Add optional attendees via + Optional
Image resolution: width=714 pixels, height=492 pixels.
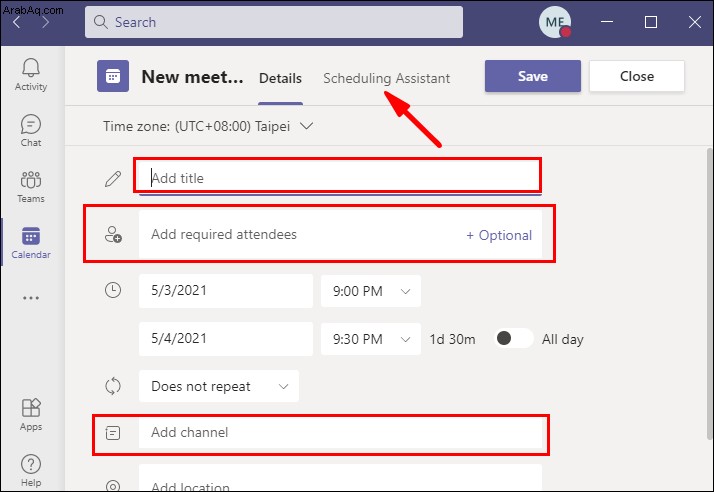499,235
